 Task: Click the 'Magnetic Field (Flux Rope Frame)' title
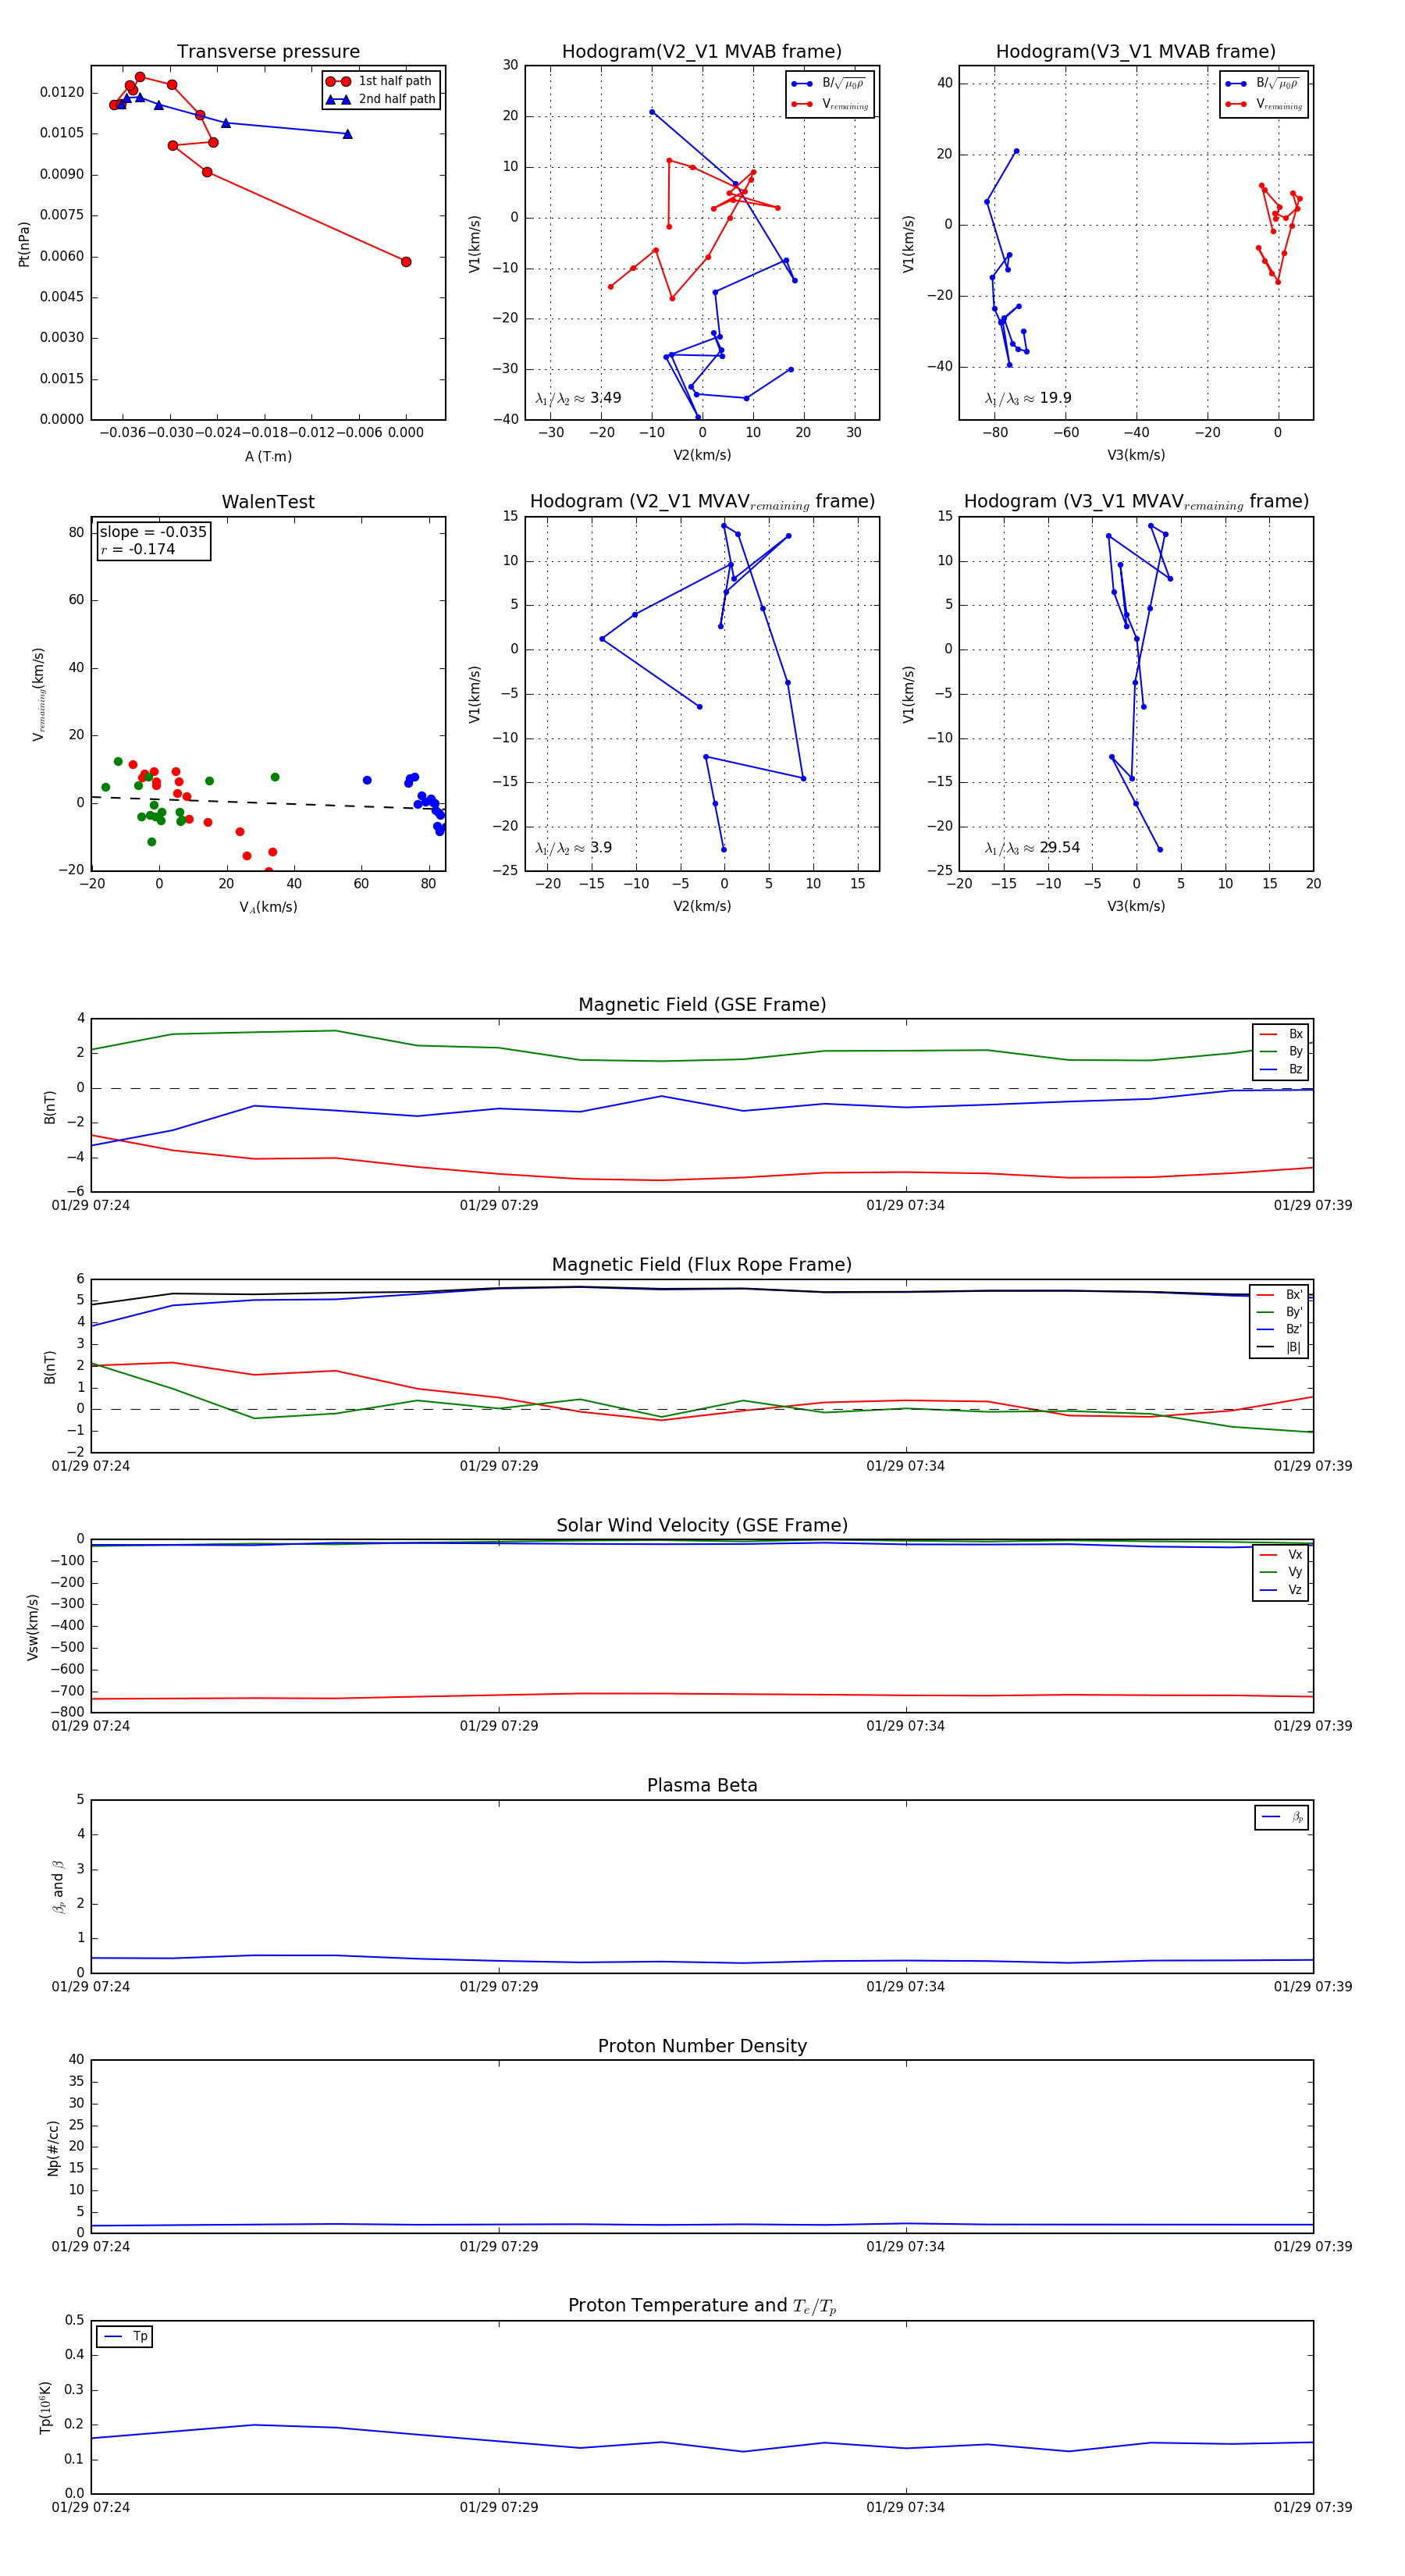click(702, 1265)
